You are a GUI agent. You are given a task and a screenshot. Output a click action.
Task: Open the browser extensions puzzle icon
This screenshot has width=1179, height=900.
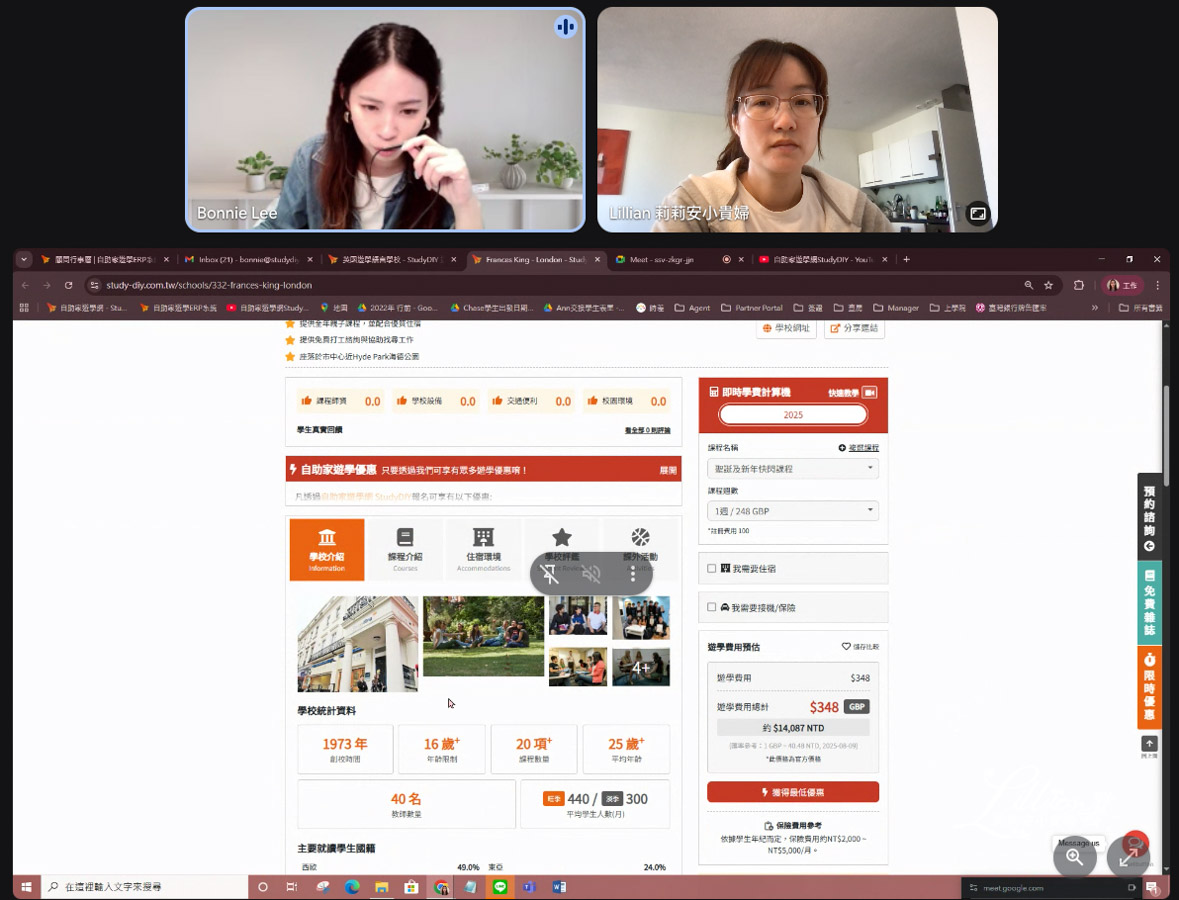[x=1079, y=285]
